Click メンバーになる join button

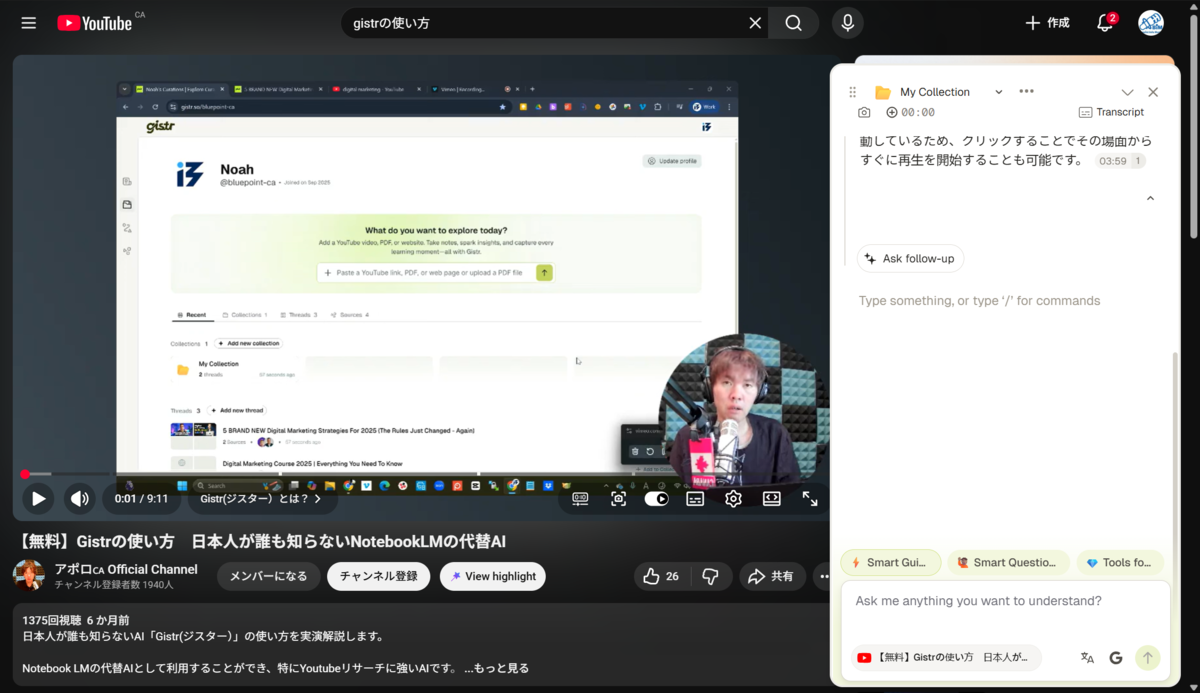pos(269,576)
